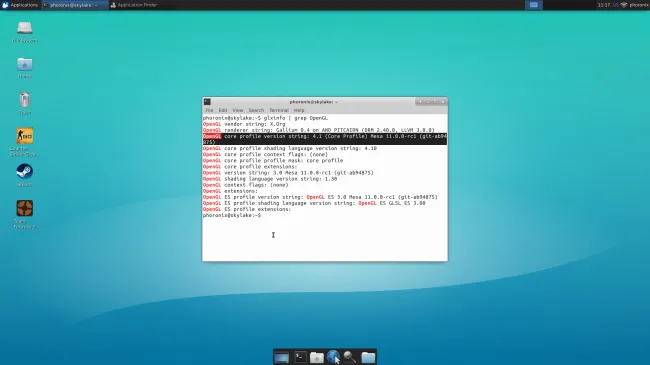Image resolution: width=650 pixels, height=365 pixels.
Task: Select the Application Finder taskbar button
Action: tap(134, 5)
